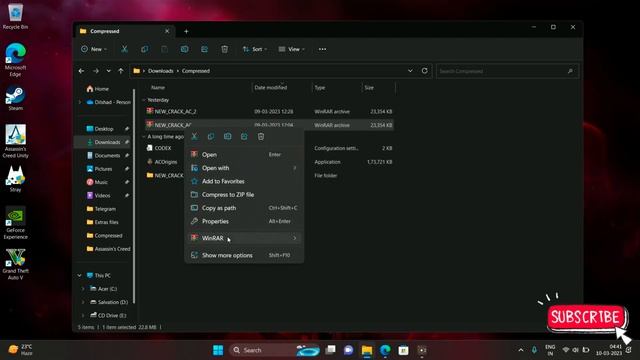Launch Microsoft Edge from desktop
The width and height of the screenshot is (640, 360).
point(15,60)
